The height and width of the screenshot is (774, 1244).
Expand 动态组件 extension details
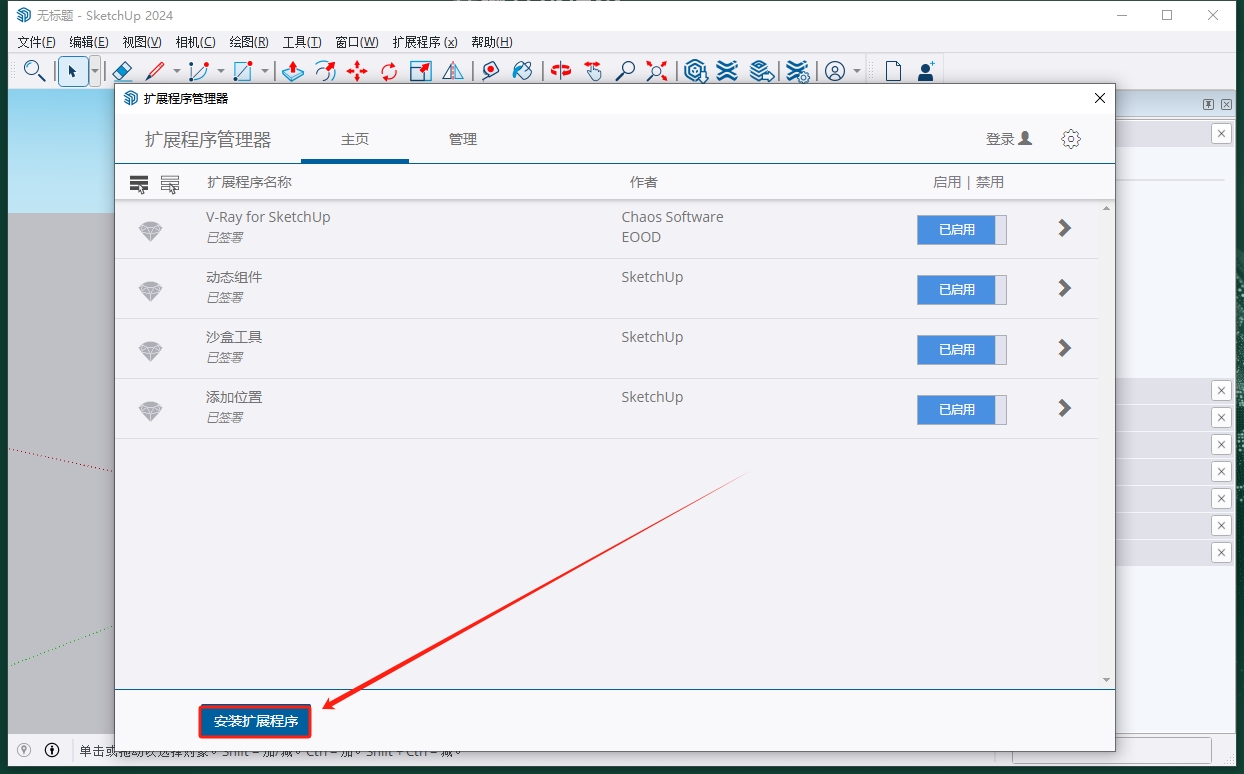pyautogui.click(x=1065, y=288)
